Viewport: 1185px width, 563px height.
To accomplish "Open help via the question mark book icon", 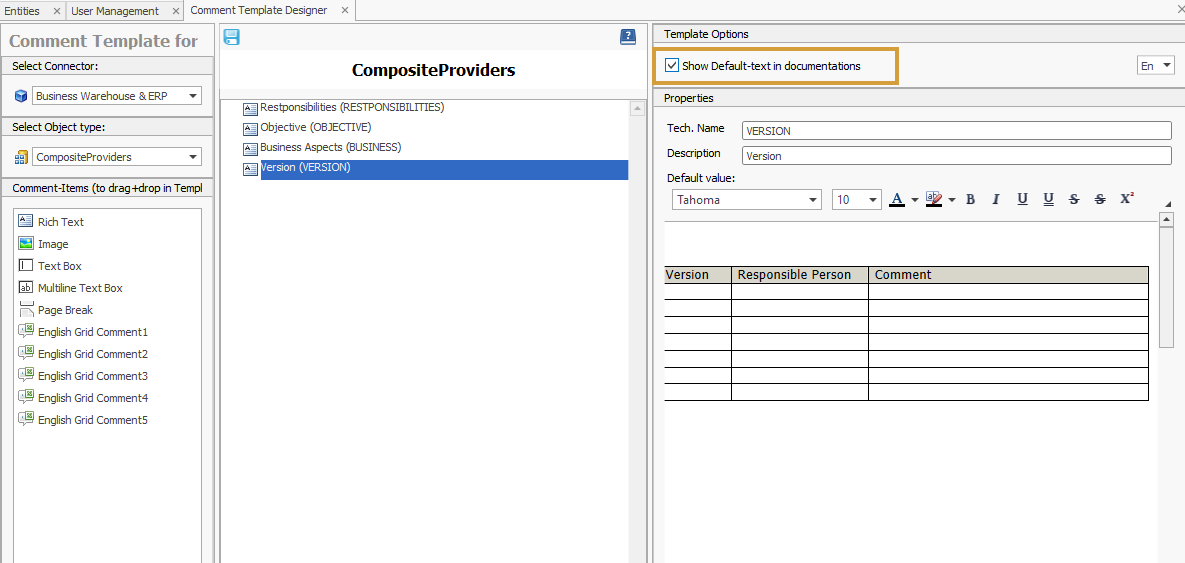I will [628, 37].
